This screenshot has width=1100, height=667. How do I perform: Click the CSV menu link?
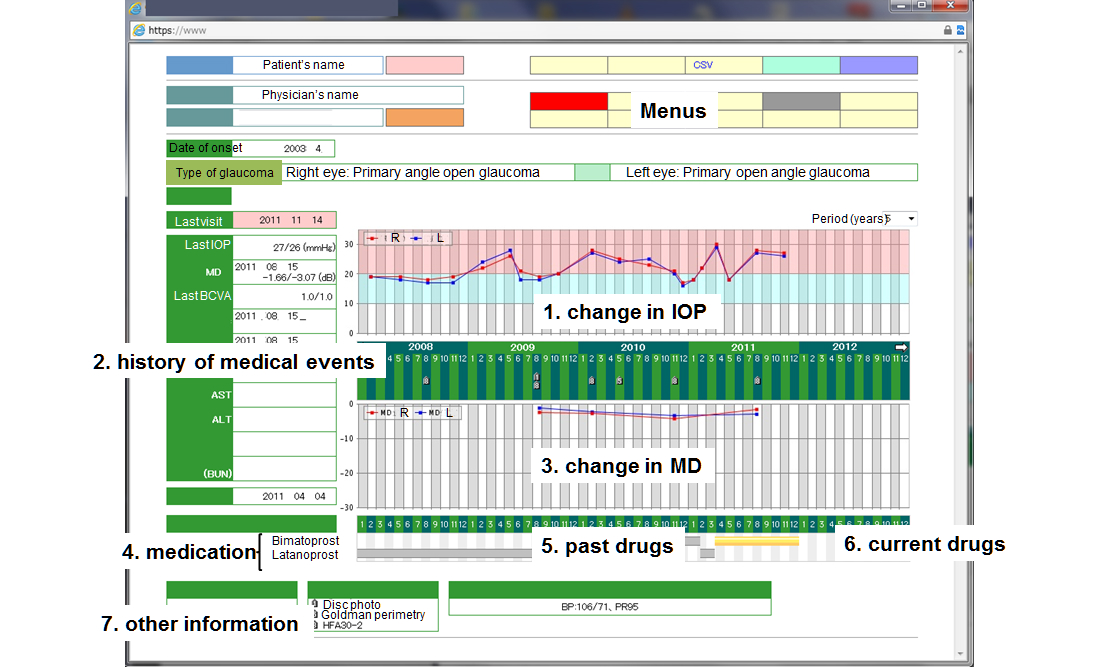click(703, 65)
